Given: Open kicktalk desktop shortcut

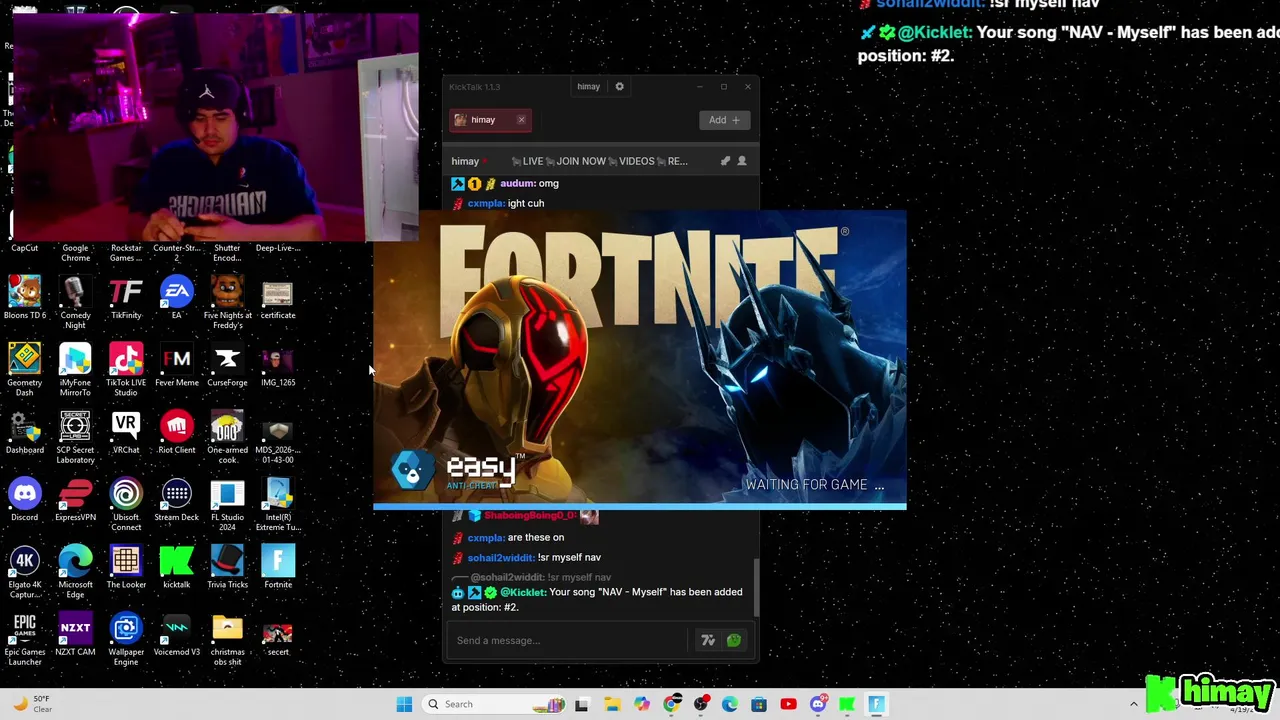Looking at the screenshot, I should 177,567.
